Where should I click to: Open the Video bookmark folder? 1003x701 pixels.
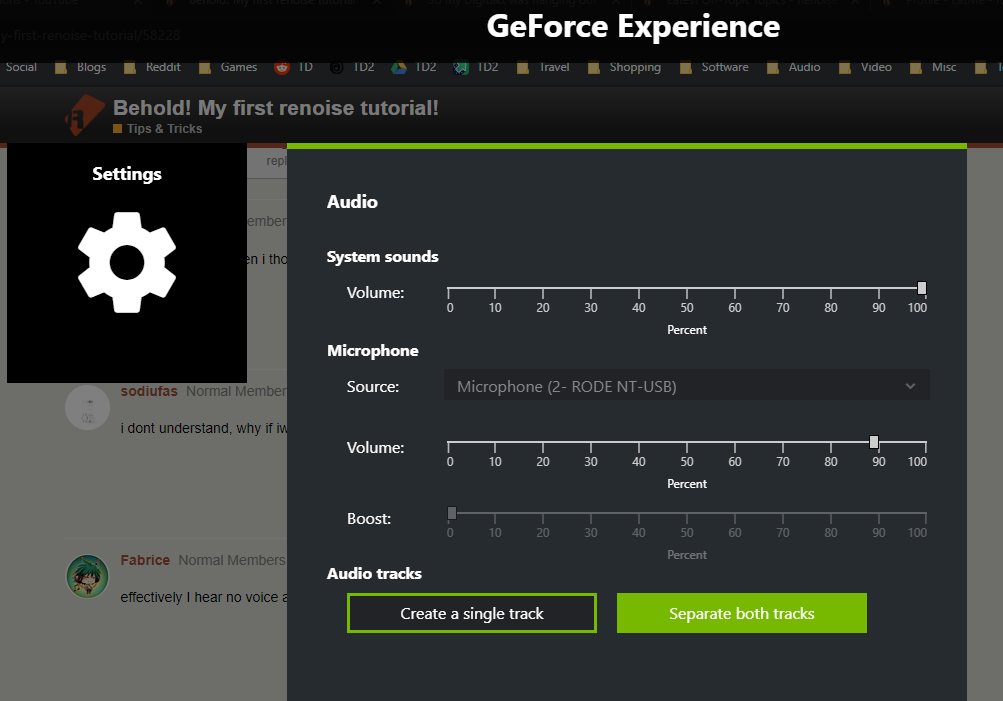click(865, 67)
